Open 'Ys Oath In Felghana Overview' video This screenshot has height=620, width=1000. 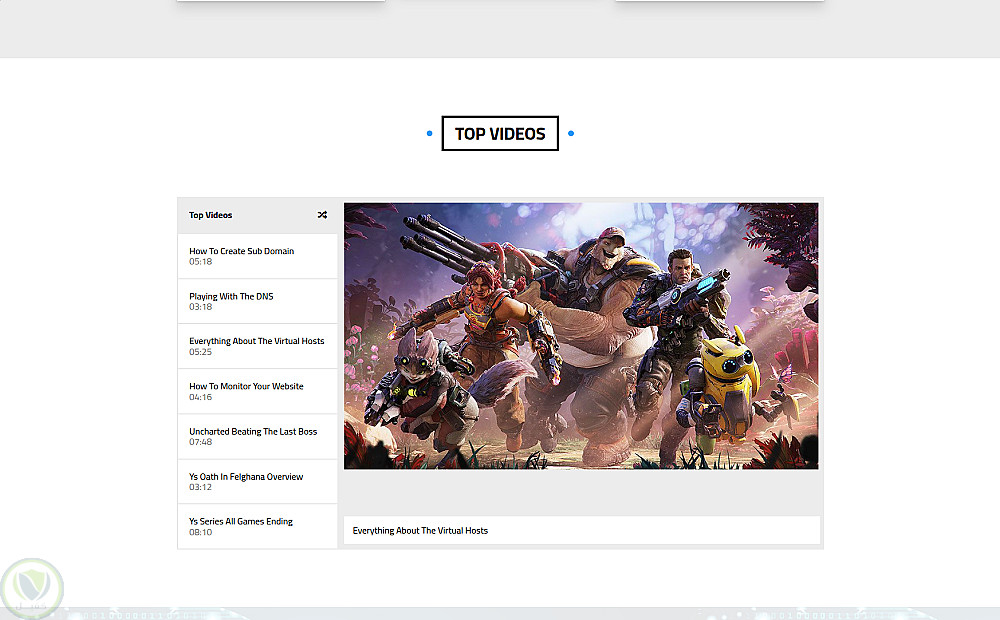pyautogui.click(x=258, y=482)
